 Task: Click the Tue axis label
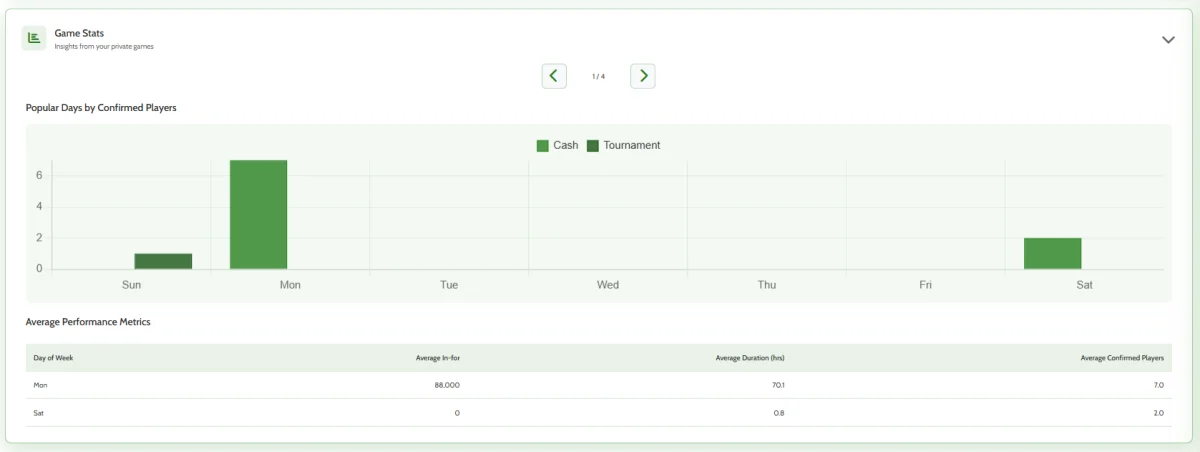tap(449, 285)
